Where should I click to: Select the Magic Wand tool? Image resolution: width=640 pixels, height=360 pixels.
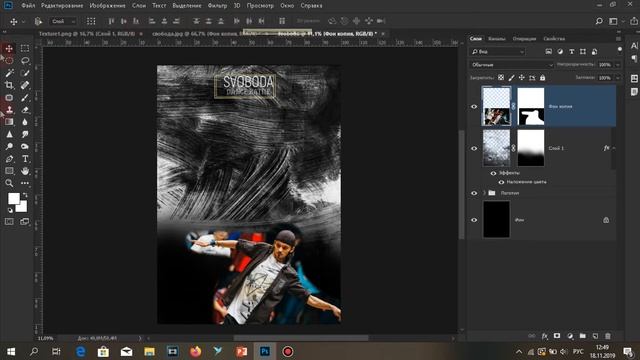9,73
